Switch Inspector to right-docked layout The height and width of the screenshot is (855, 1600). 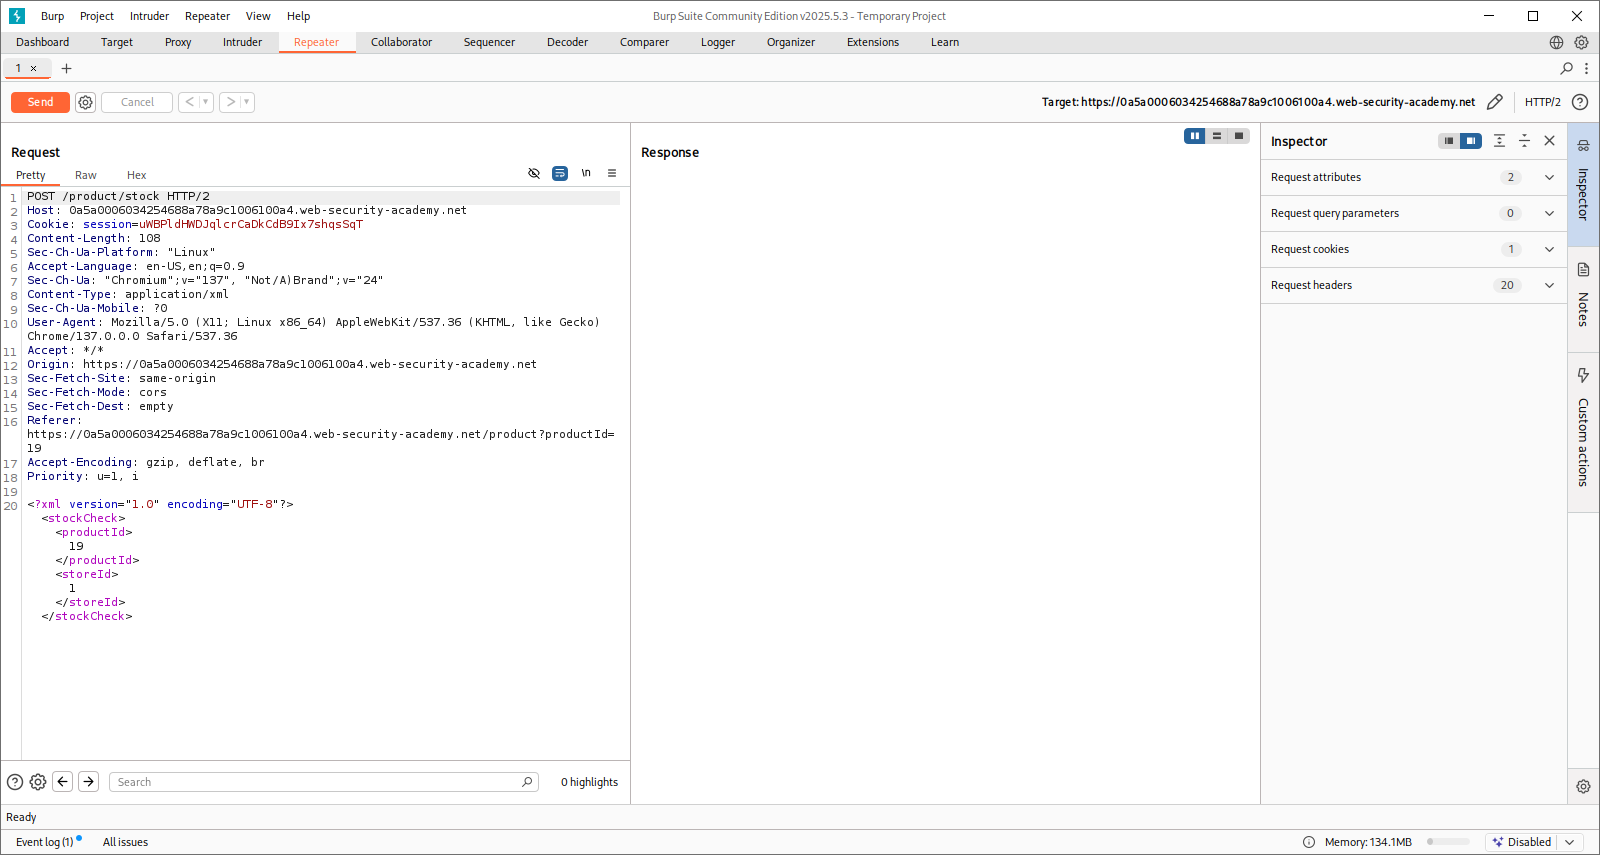(x=1471, y=141)
